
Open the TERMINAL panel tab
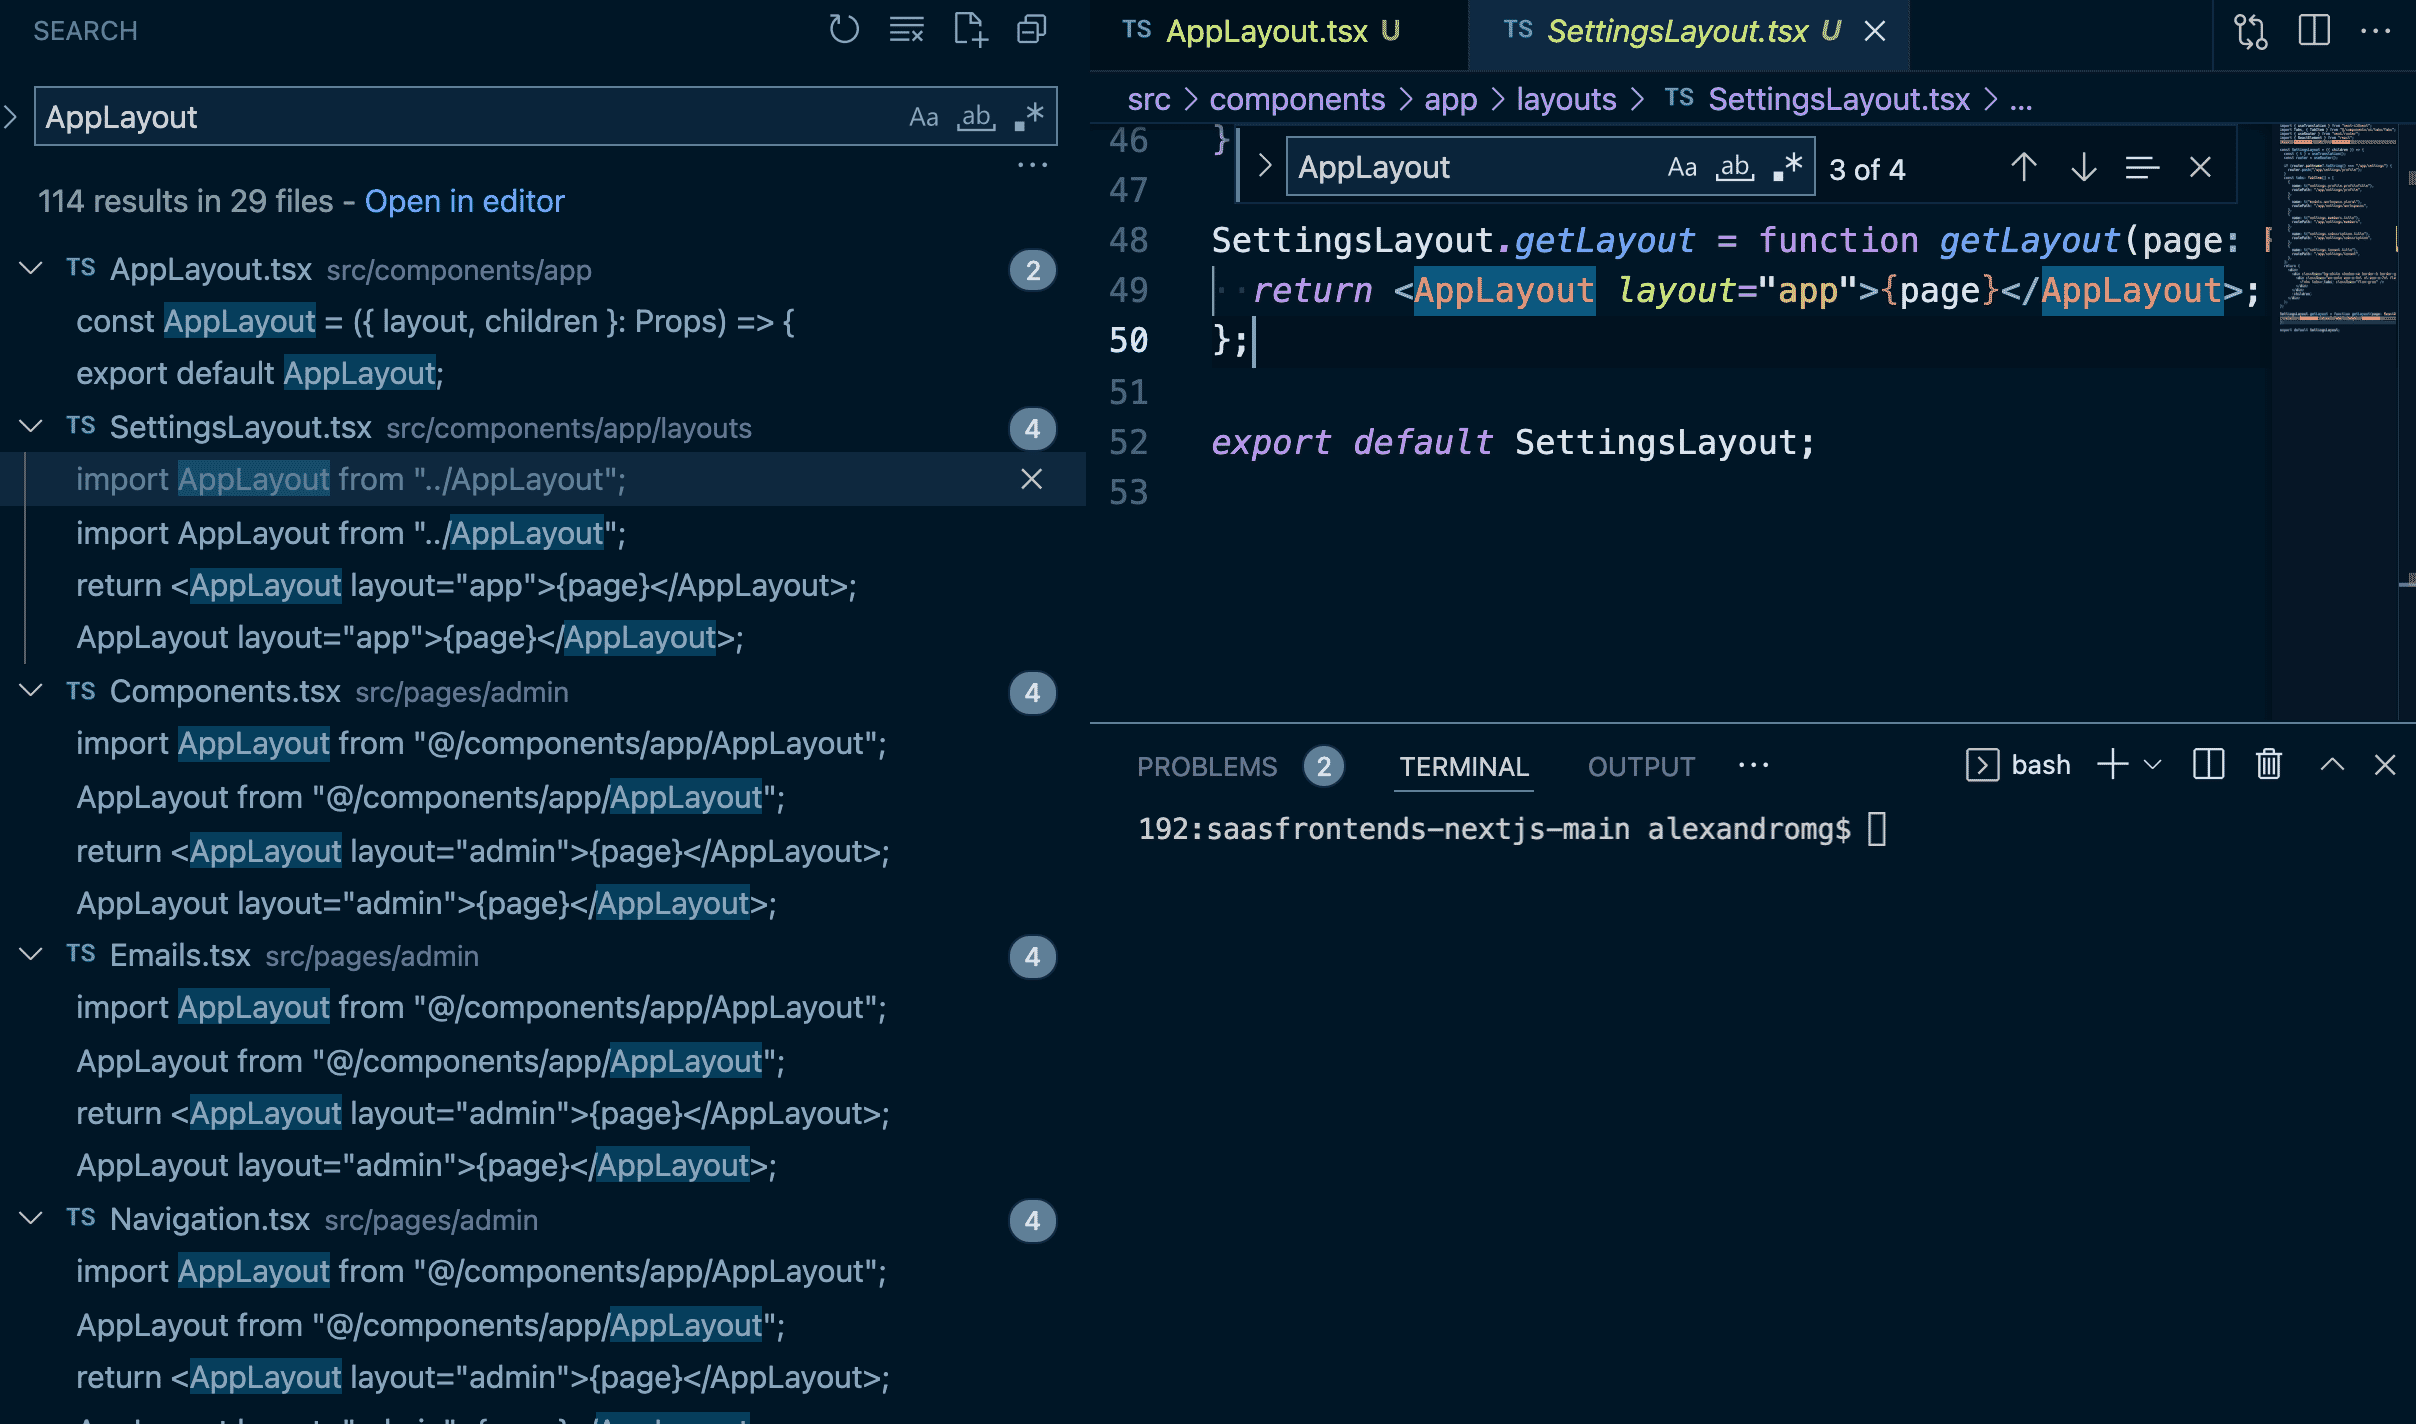click(1463, 766)
